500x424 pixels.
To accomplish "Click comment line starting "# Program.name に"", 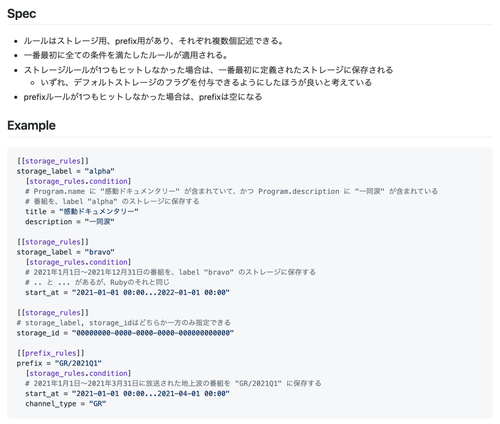I will coord(232,191).
